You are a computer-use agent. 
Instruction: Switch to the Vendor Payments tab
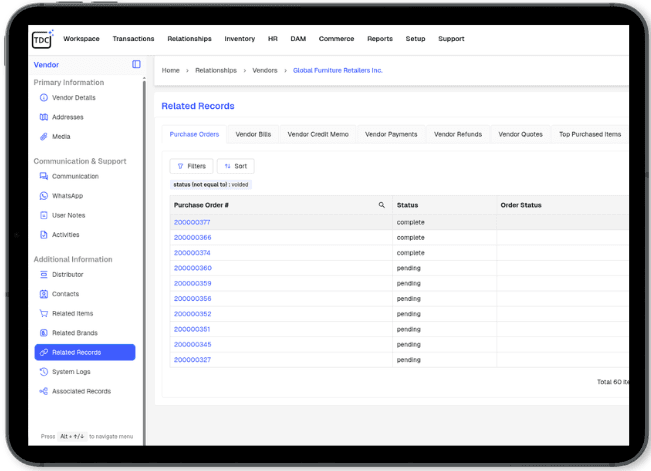click(391, 134)
